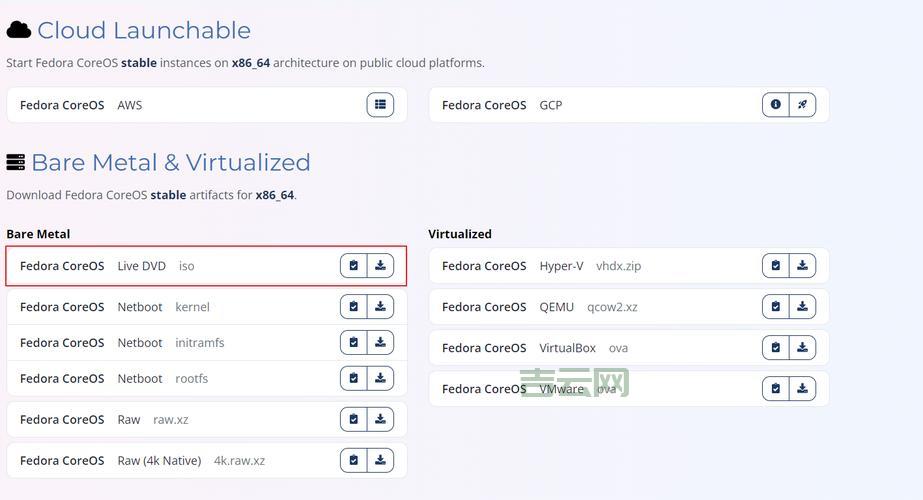The image size is (923, 500).
Task: Open clipboard verify icon for Raw (4k Native)
Action: pos(354,461)
